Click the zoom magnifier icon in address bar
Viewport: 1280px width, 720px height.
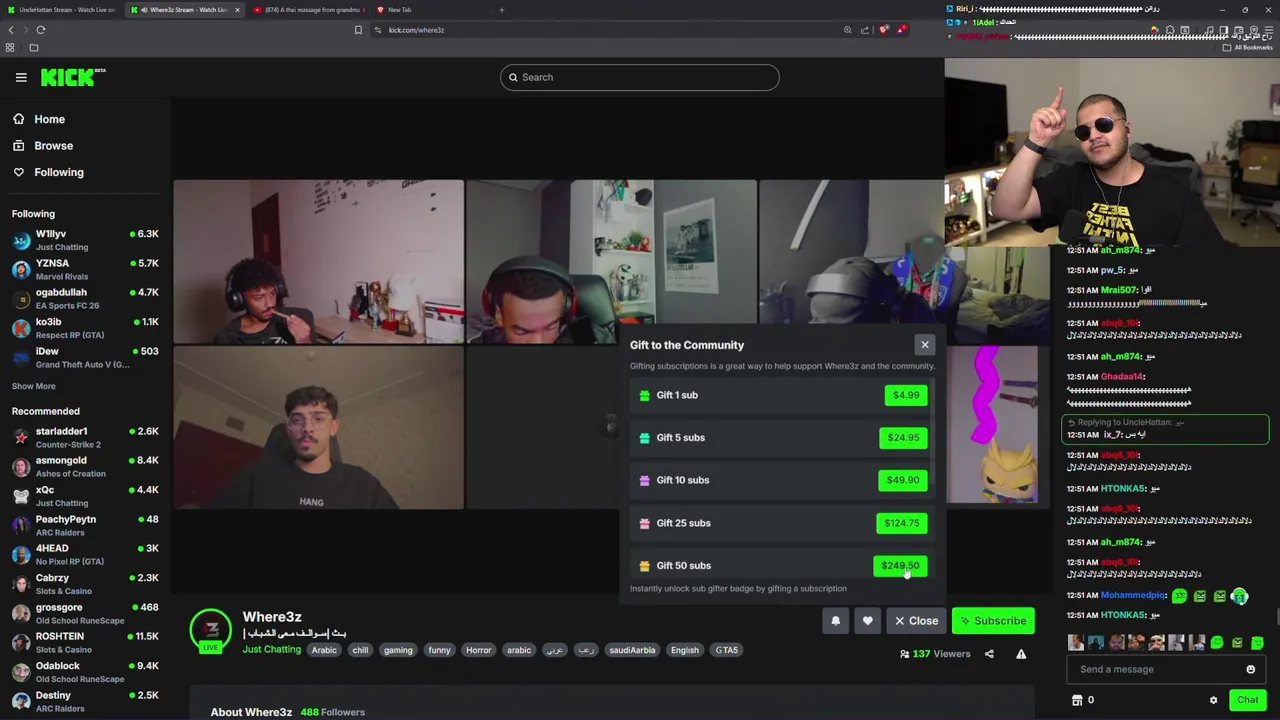click(x=848, y=30)
